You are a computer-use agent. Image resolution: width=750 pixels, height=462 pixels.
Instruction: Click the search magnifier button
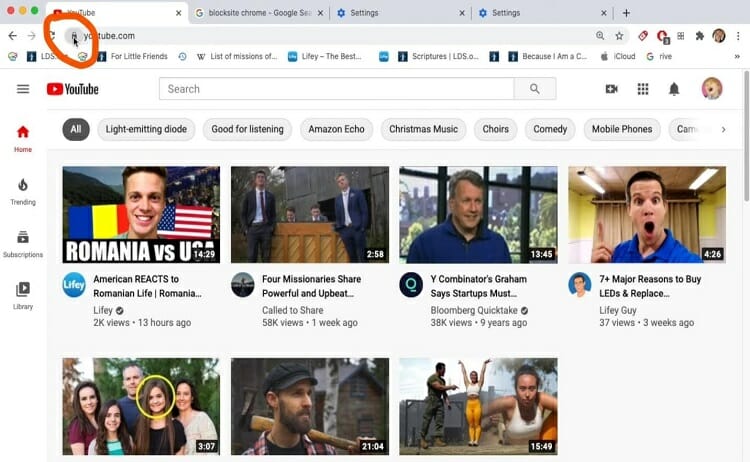[535, 89]
